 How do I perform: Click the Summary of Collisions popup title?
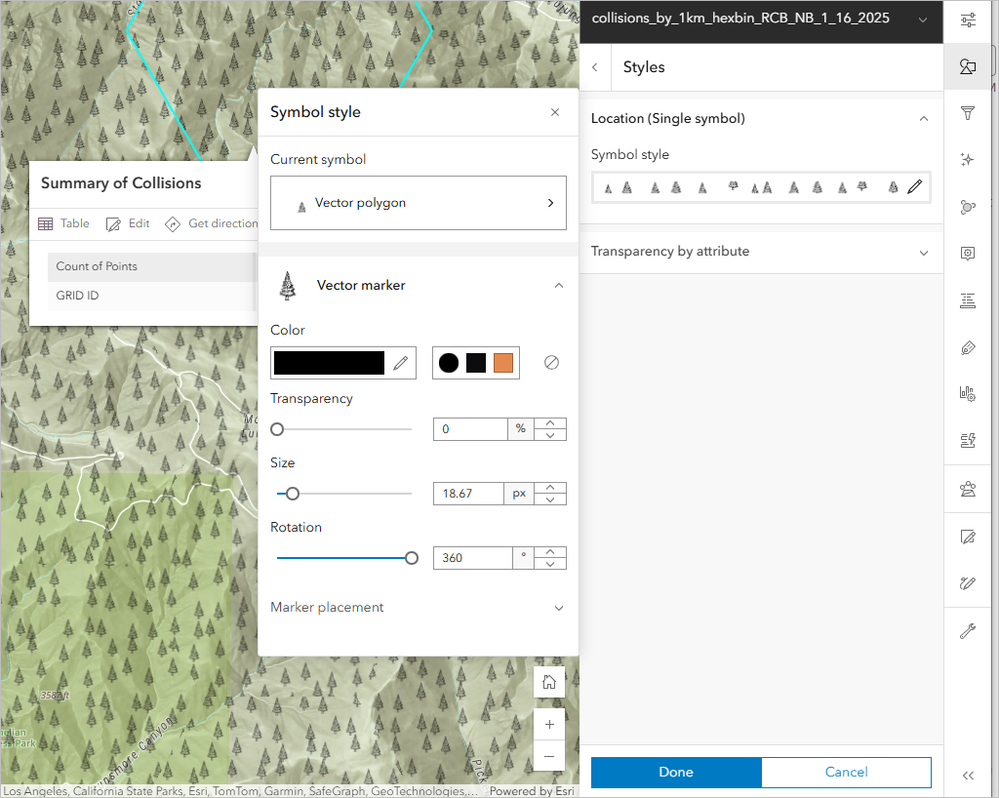(x=121, y=183)
